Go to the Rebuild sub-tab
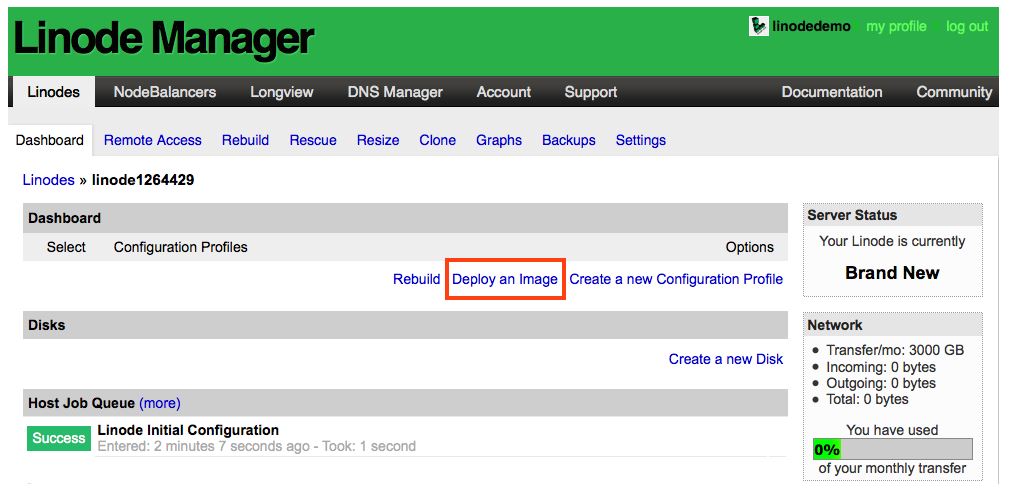Viewport: 1016px width, 504px height. 245,140
